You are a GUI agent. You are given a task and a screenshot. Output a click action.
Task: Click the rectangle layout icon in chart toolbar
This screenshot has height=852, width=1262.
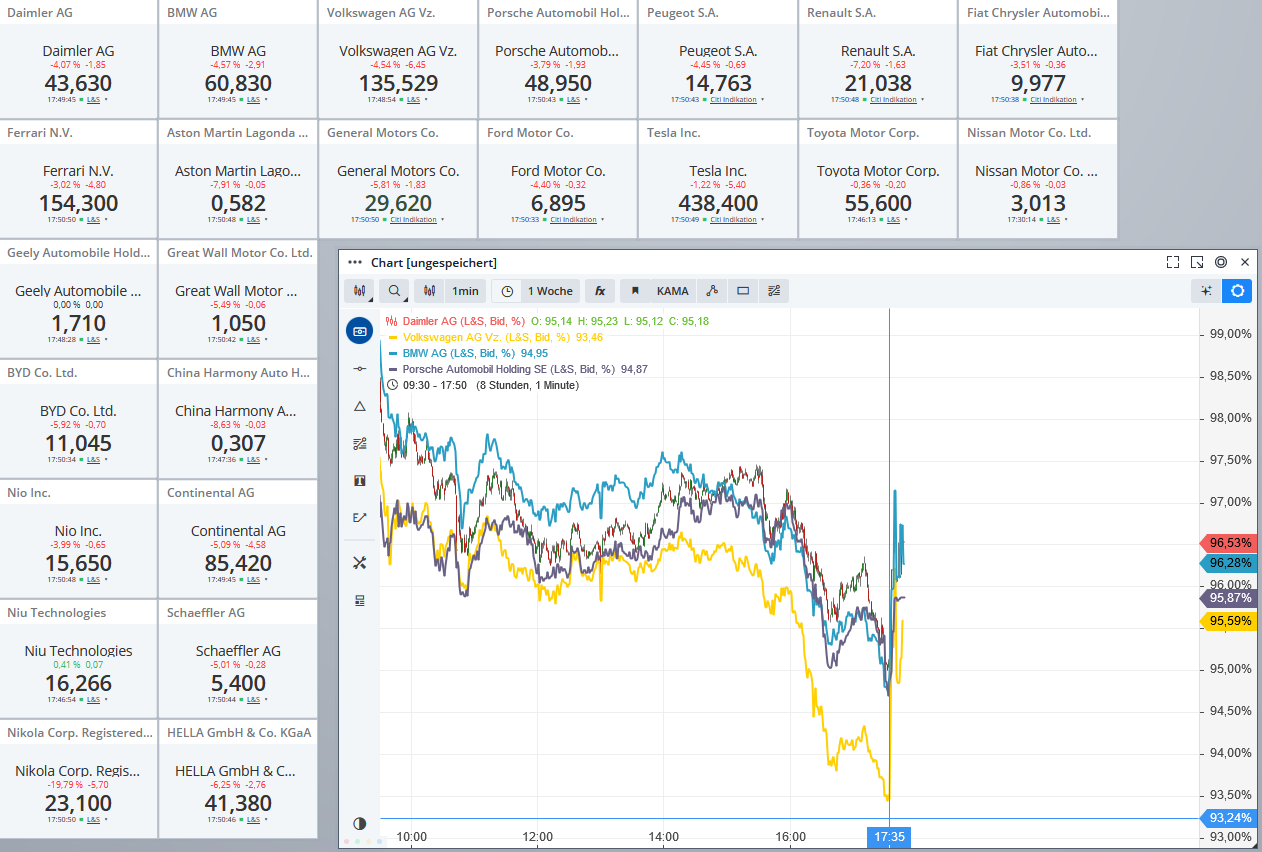coord(743,291)
